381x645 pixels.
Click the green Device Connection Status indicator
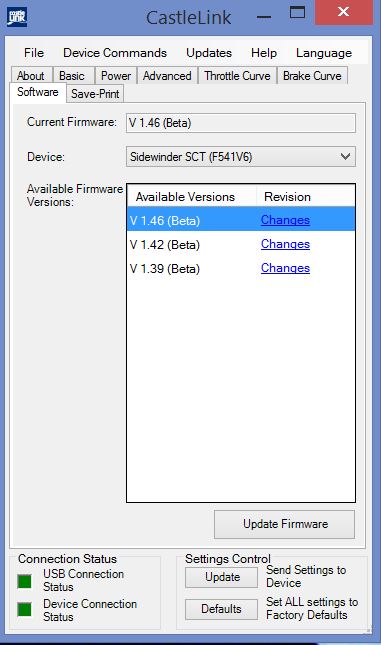point(25,609)
